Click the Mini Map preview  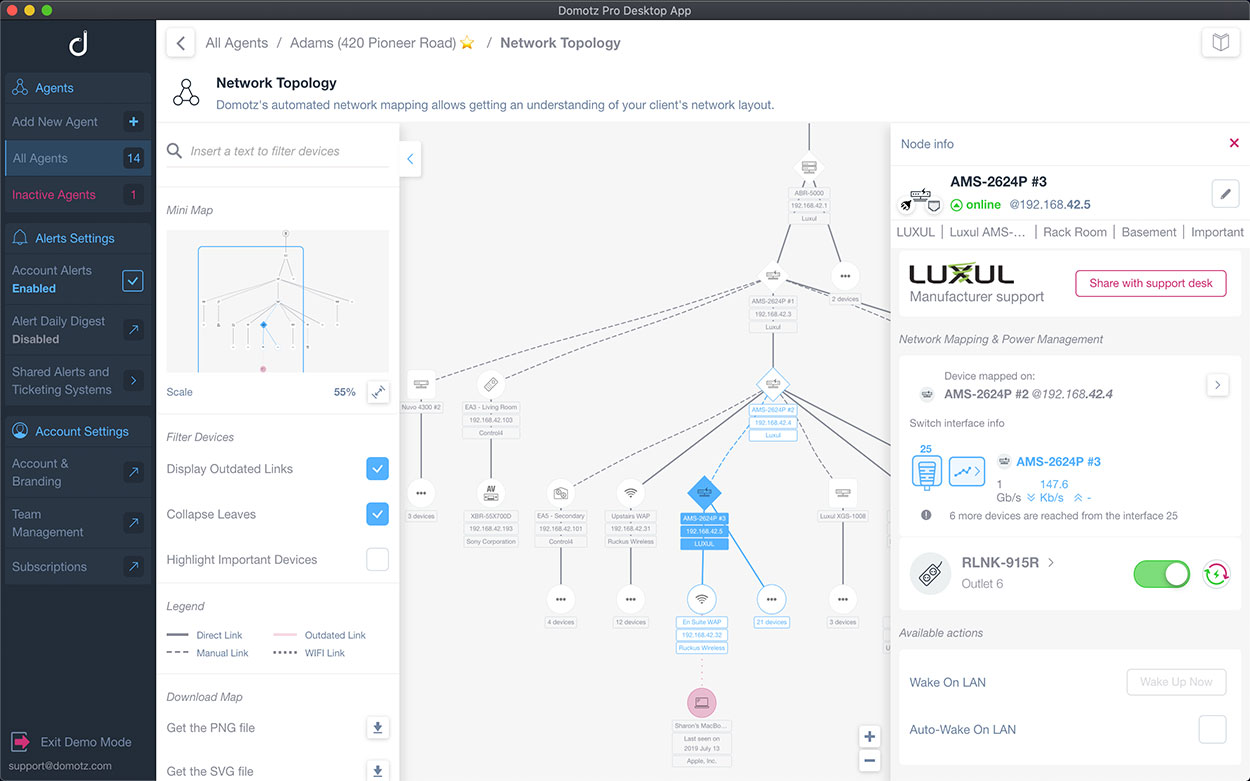(277, 301)
